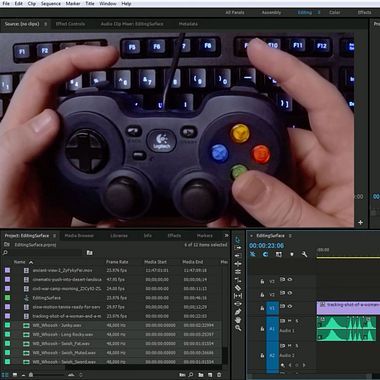
Task: Switch Project panel to Icon View
Action: [15, 375]
